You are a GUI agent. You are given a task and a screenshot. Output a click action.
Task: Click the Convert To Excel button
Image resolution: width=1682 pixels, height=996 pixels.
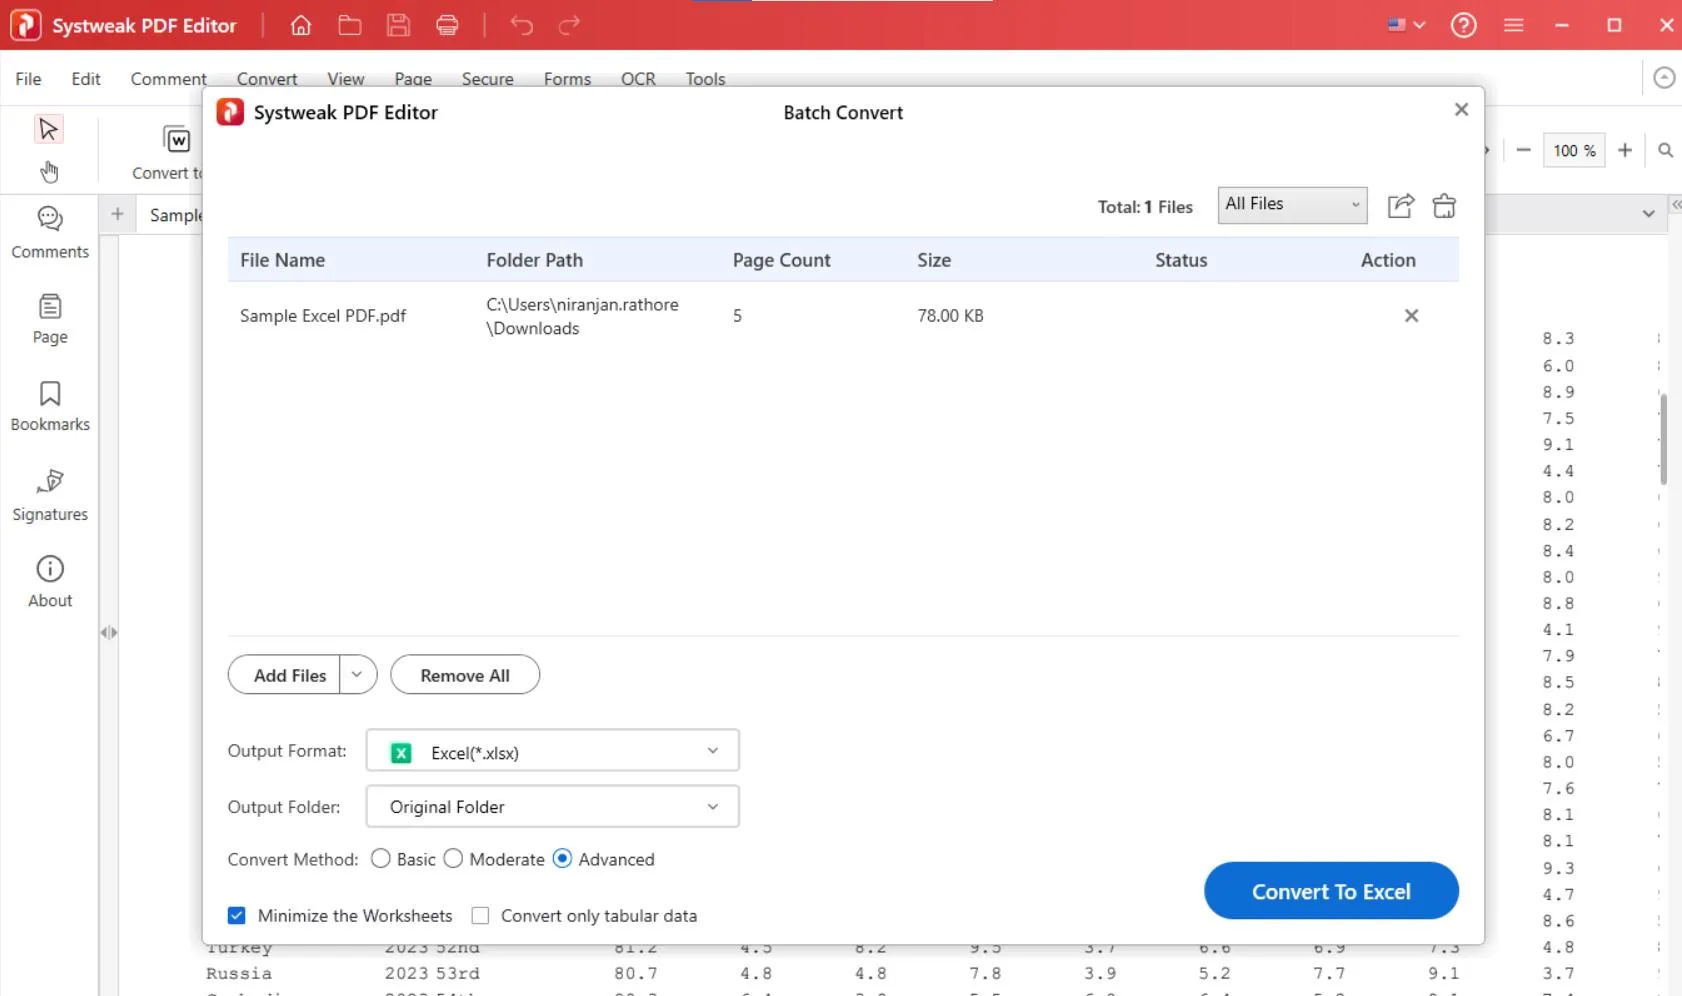tap(1331, 891)
